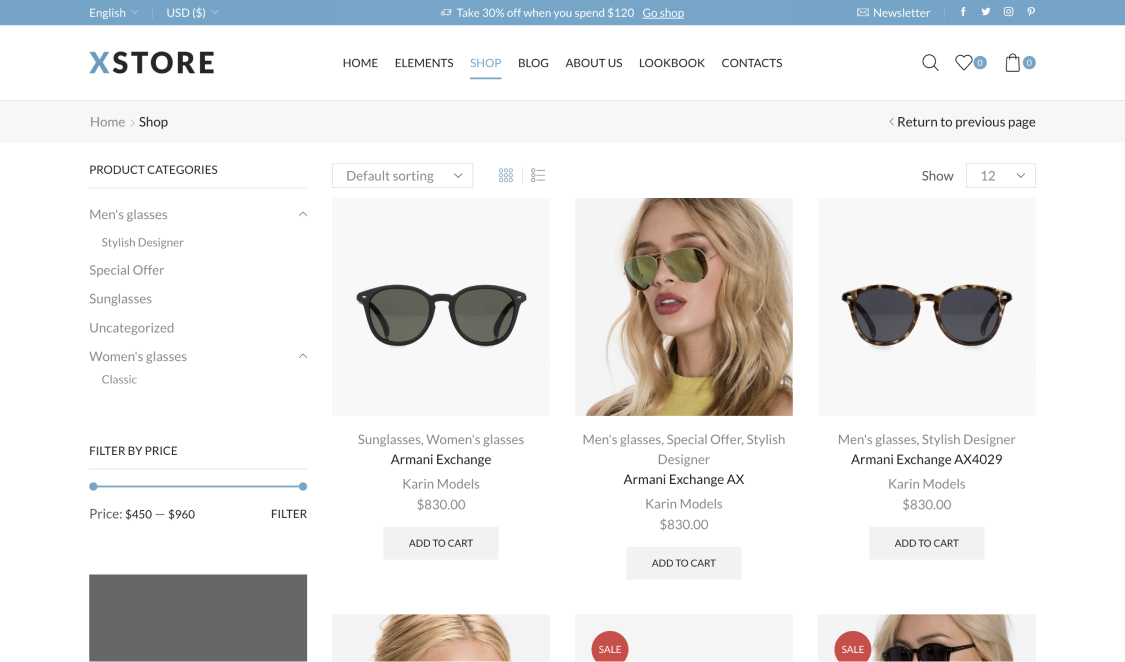This screenshot has width=1125, height=662.
Task: Open the wishlist heart icon
Action: pos(963,63)
